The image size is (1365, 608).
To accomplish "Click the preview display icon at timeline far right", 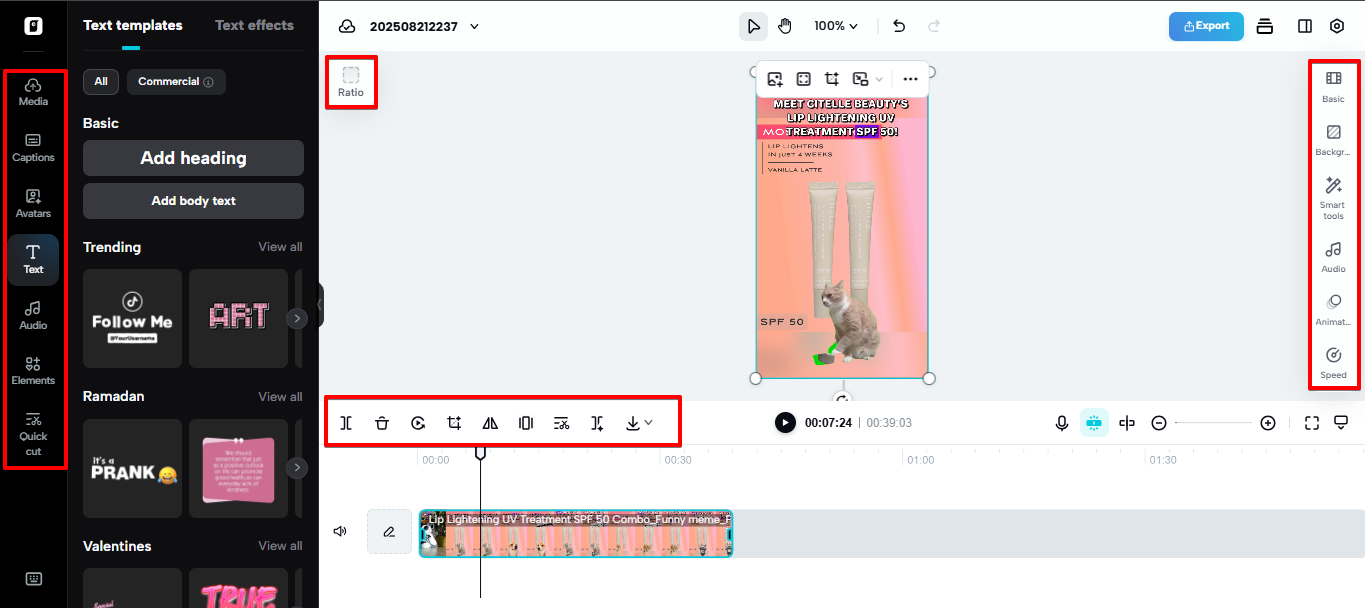I will [1342, 423].
